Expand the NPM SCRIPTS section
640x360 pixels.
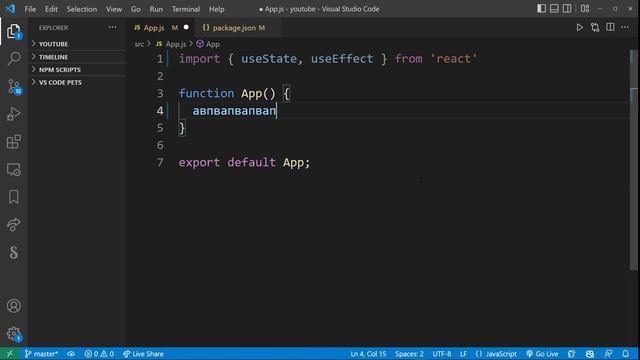pyautogui.click(x=77, y=69)
